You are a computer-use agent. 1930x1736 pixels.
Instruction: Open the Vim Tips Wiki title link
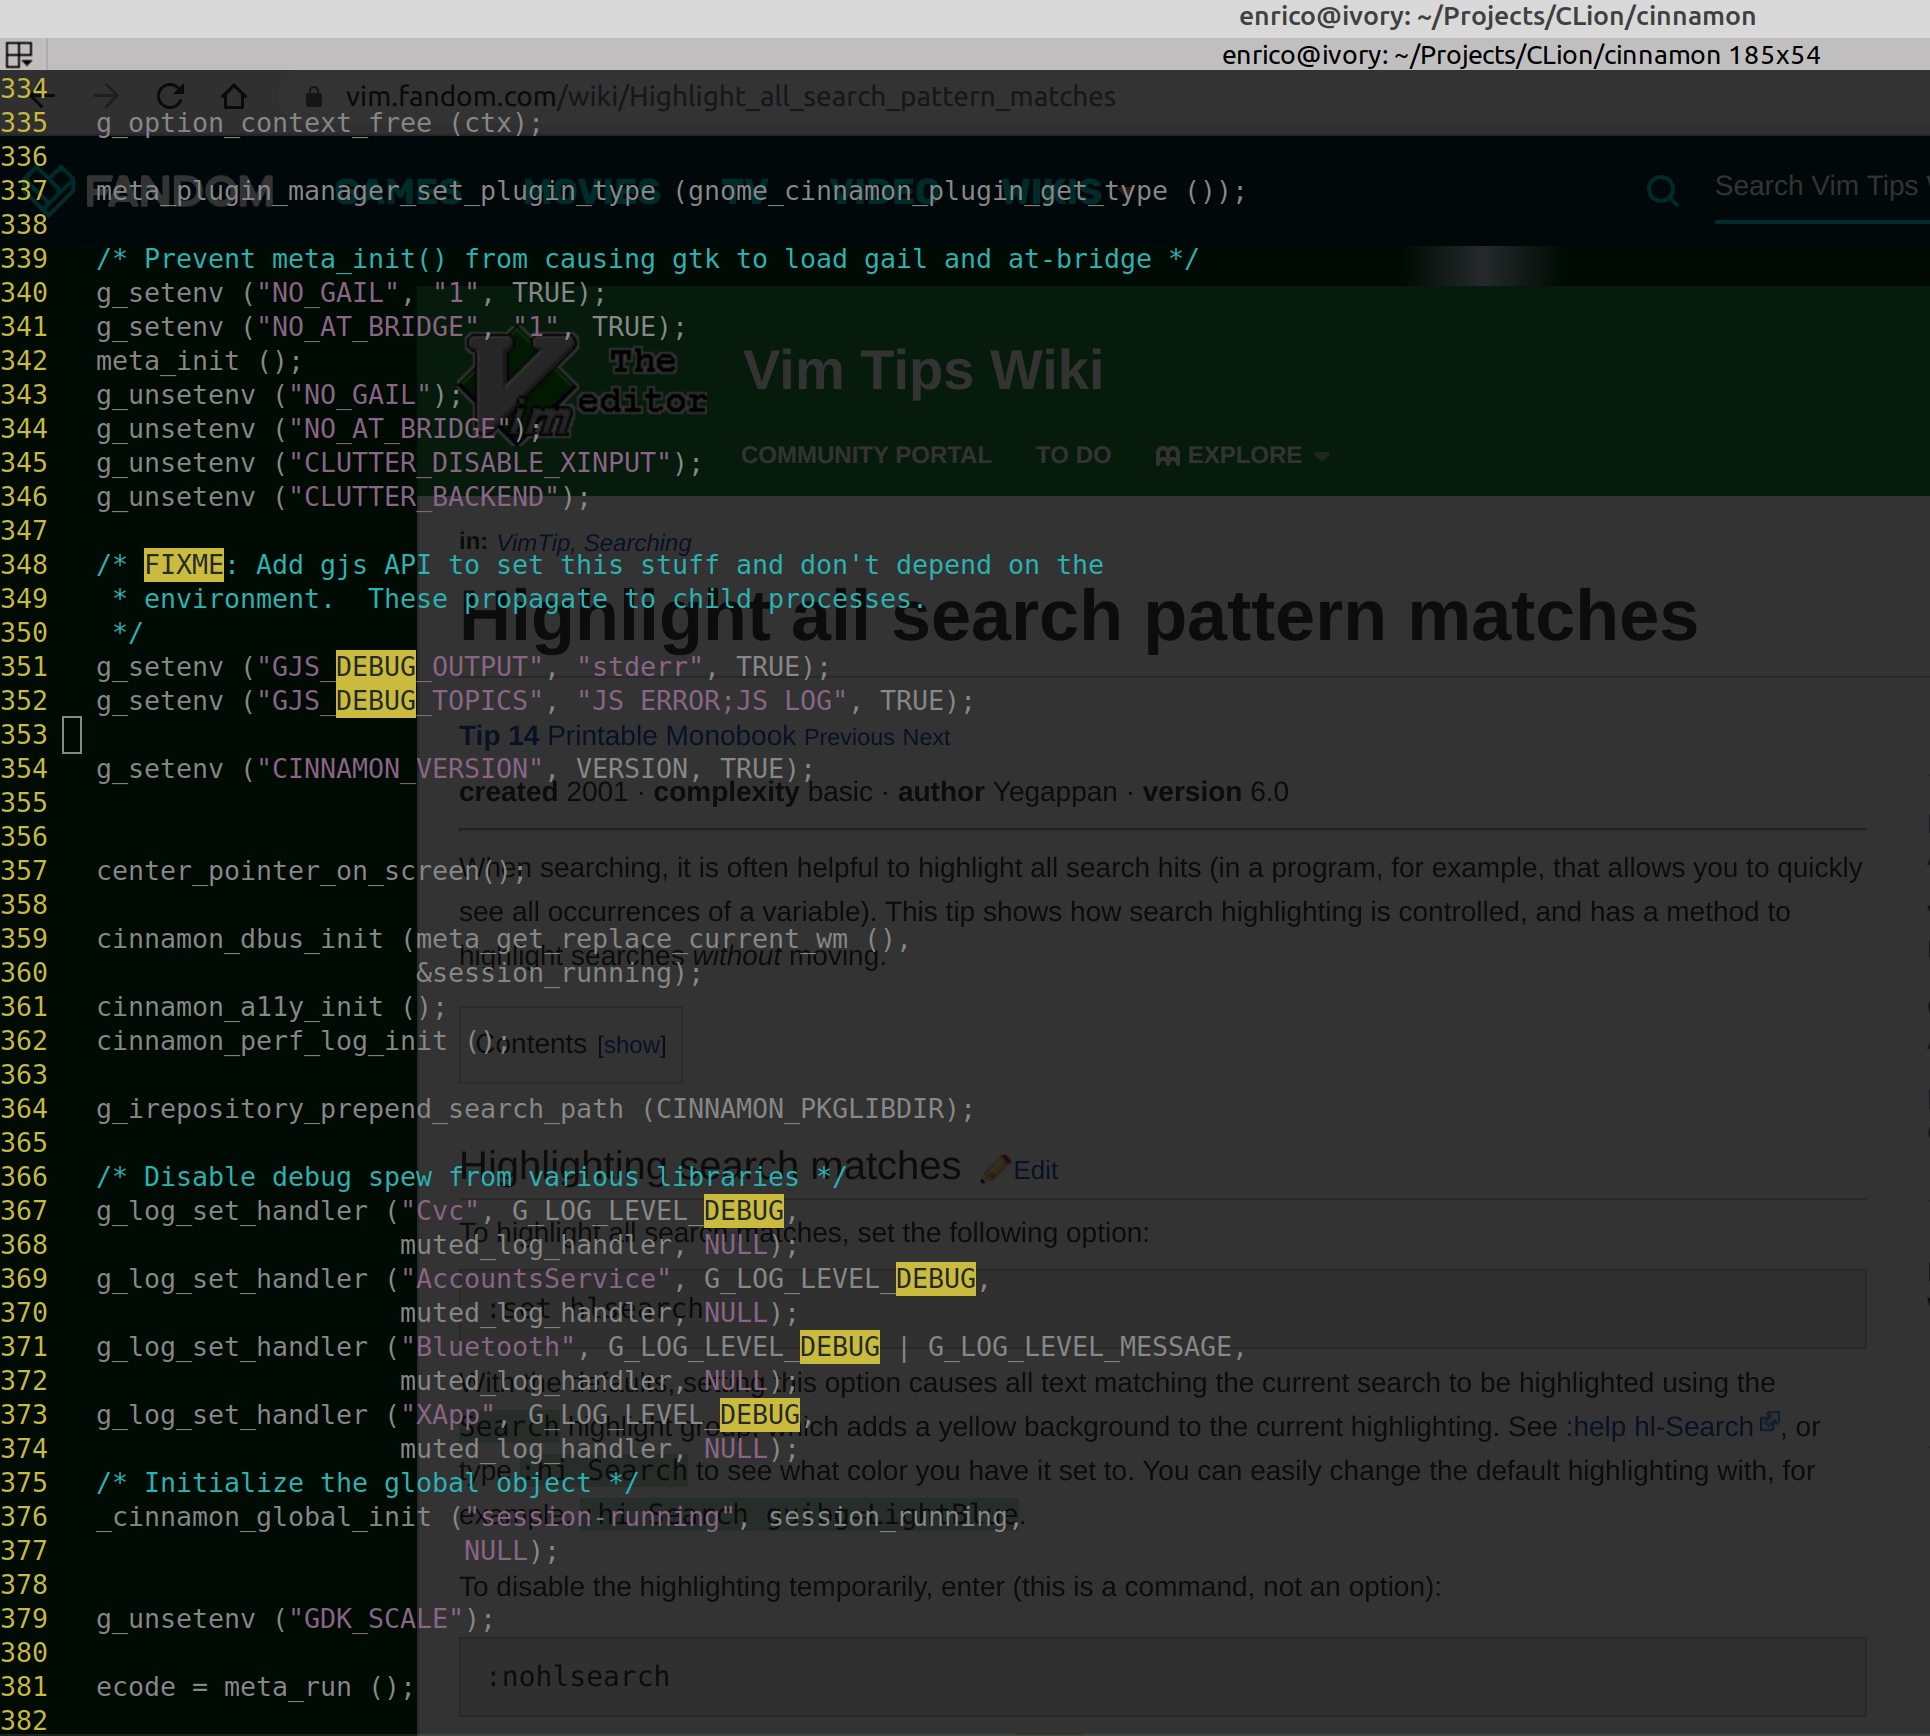pos(923,370)
